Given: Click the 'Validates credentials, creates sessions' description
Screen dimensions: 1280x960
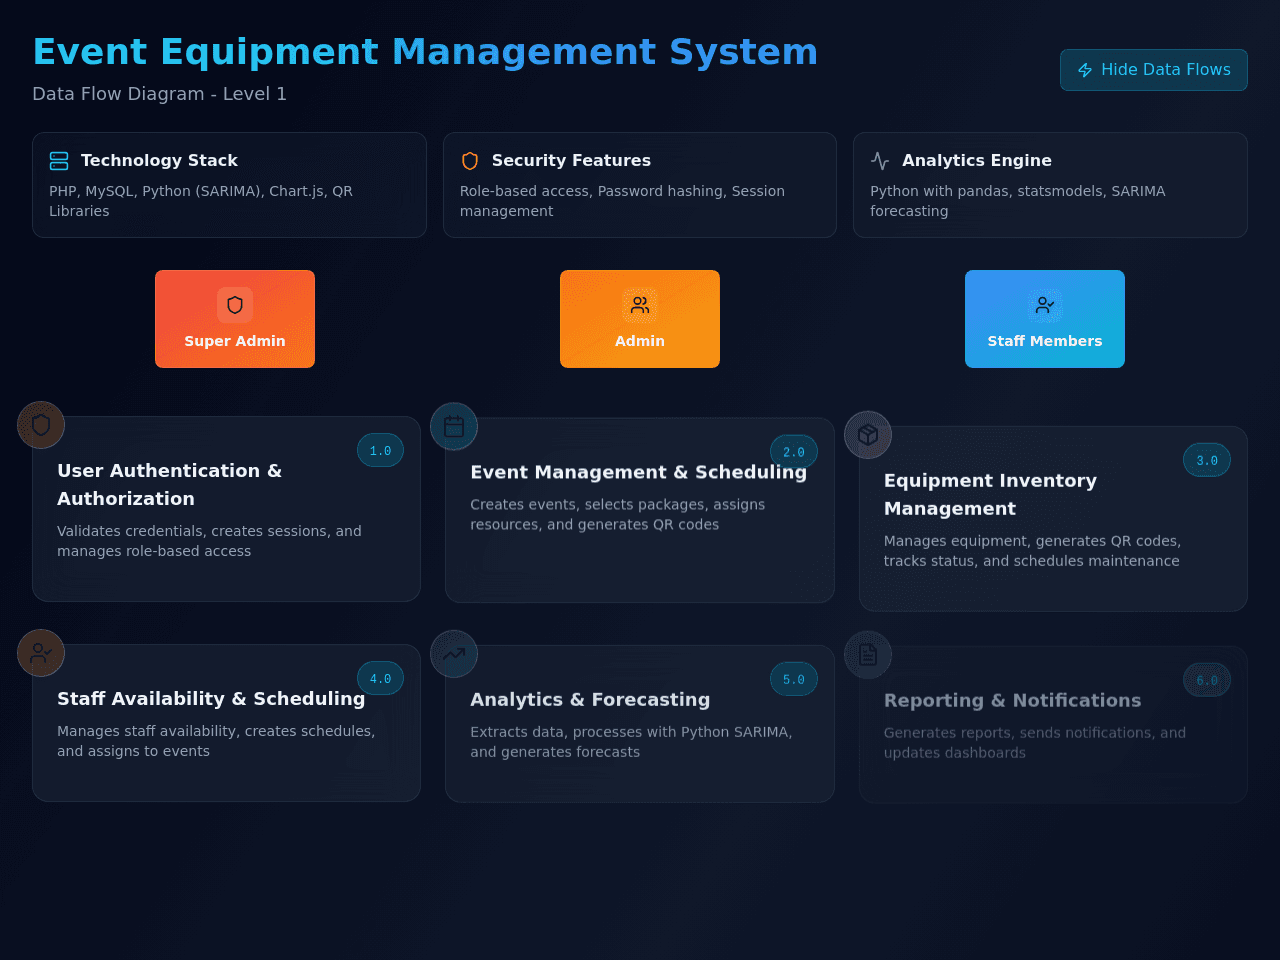Looking at the screenshot, I should tap(209, 541).
